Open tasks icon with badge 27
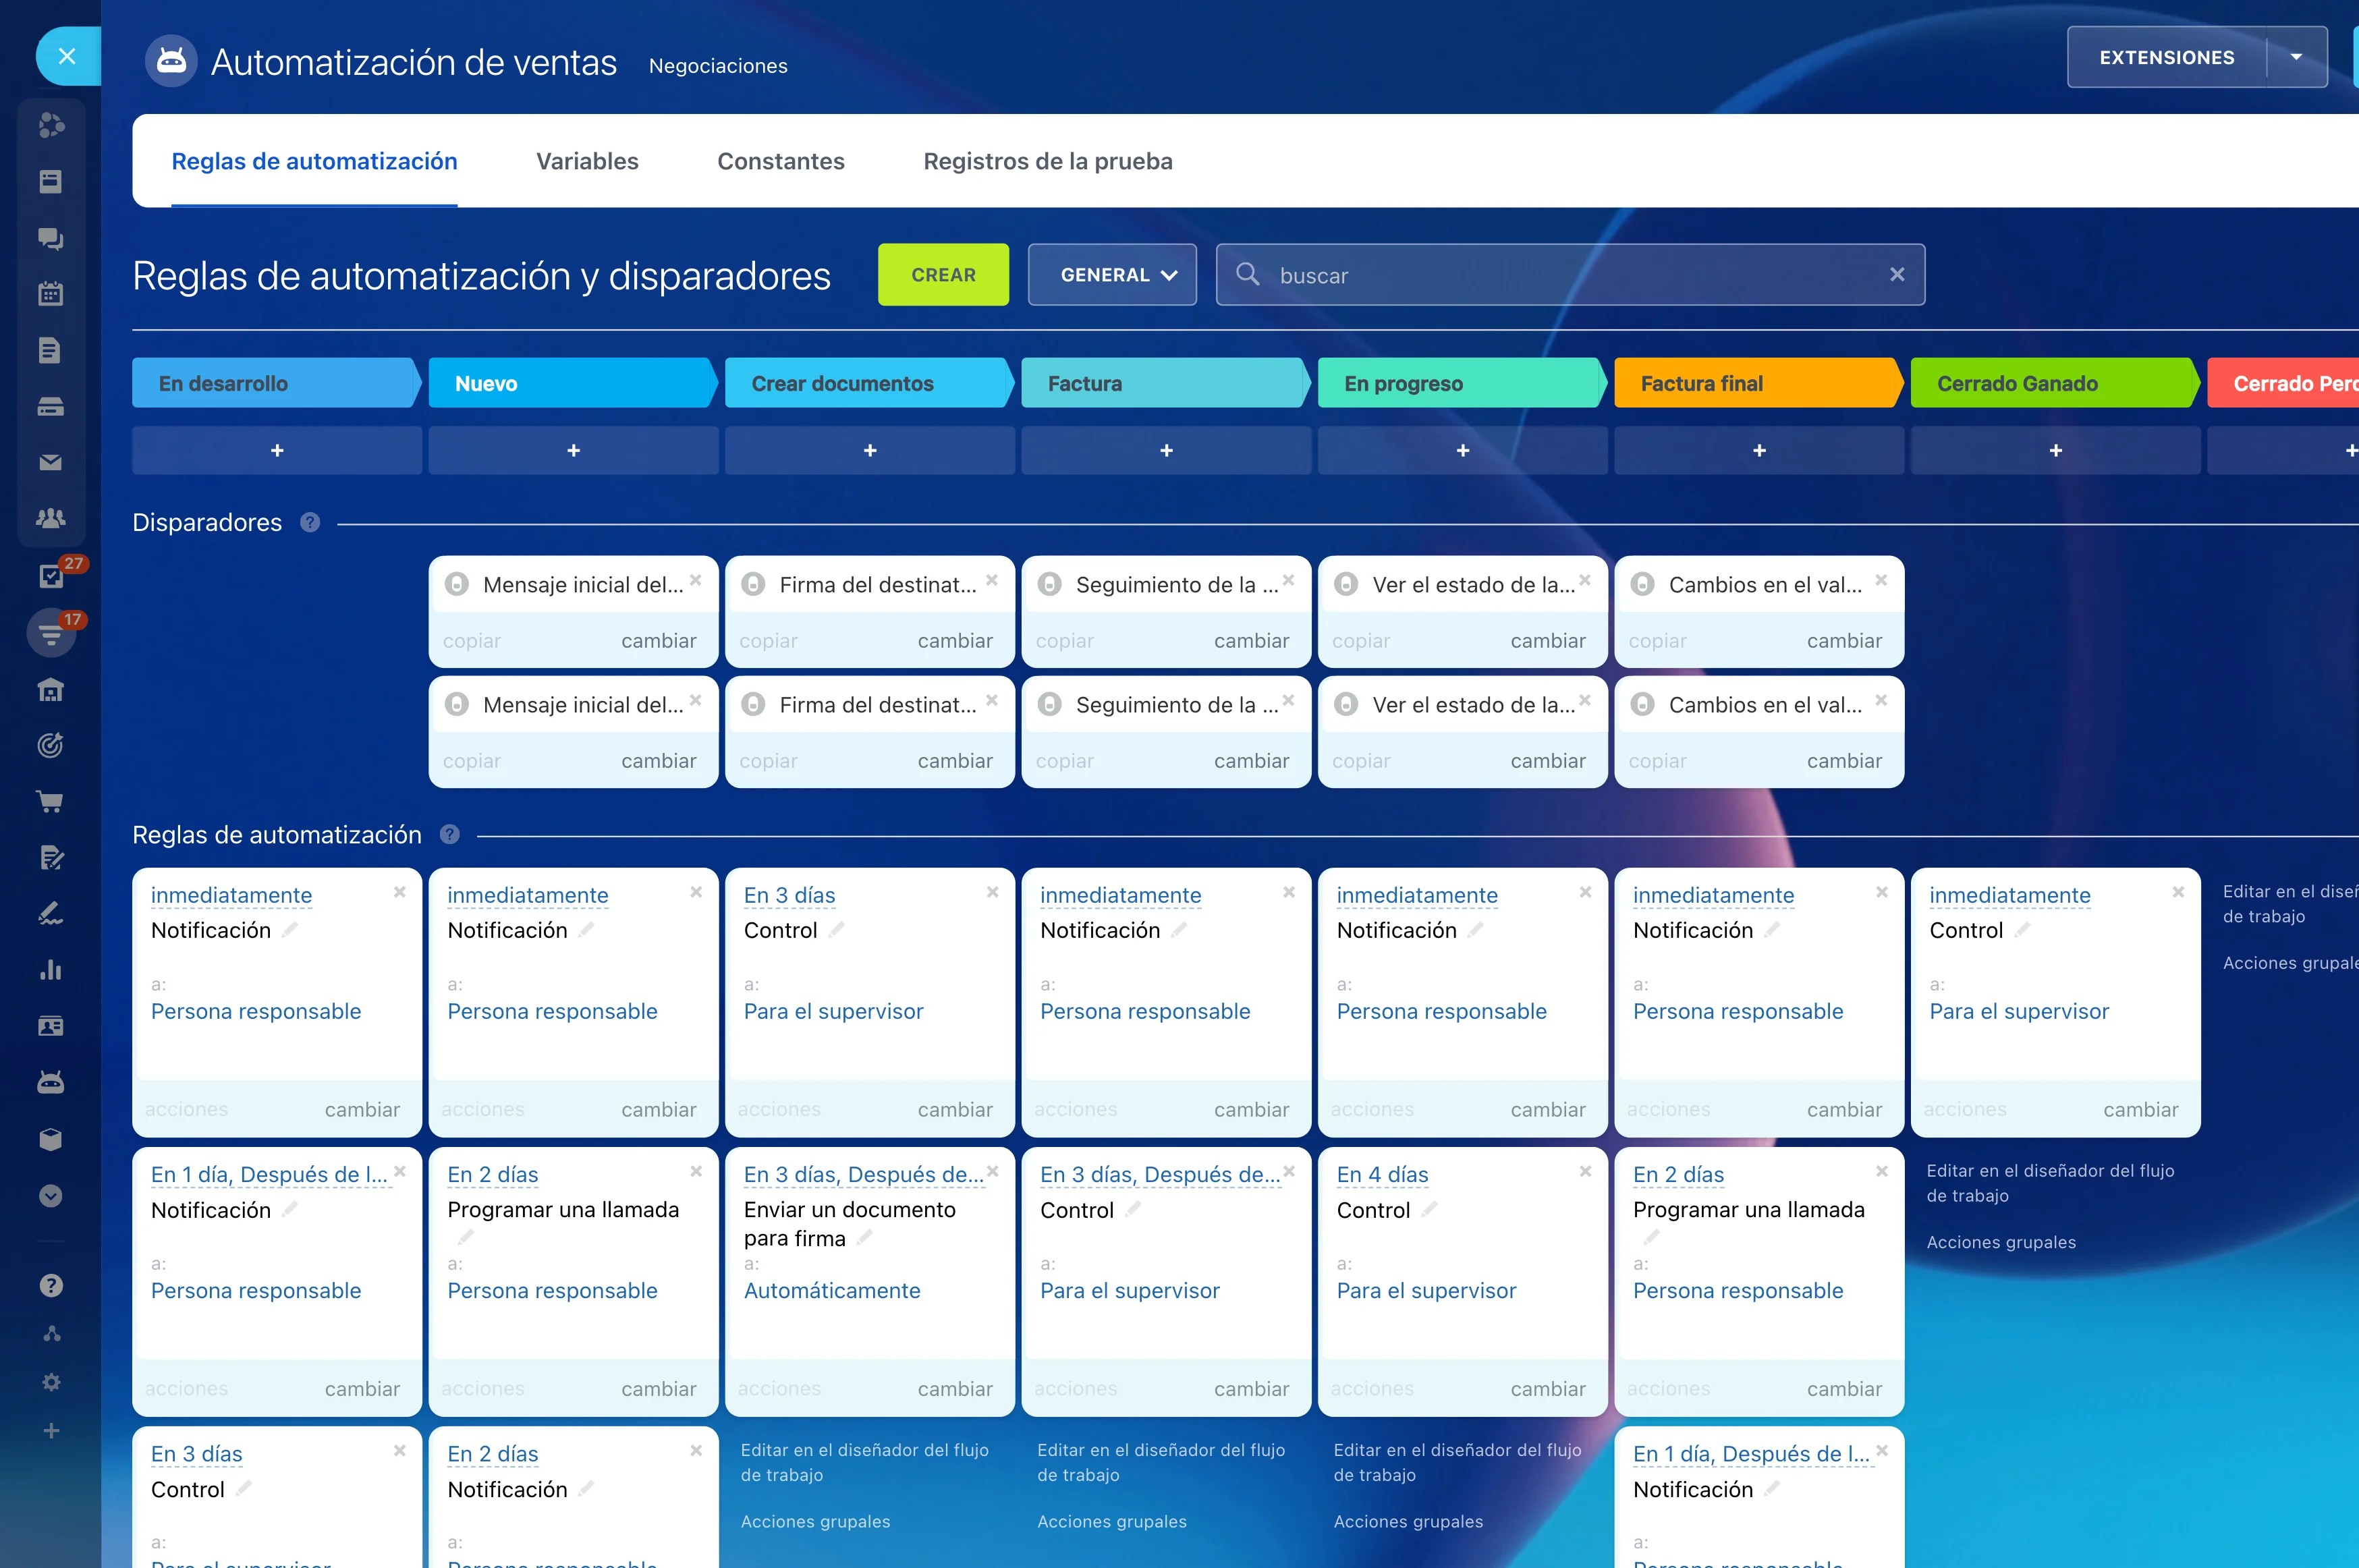 tap(50, 576)
